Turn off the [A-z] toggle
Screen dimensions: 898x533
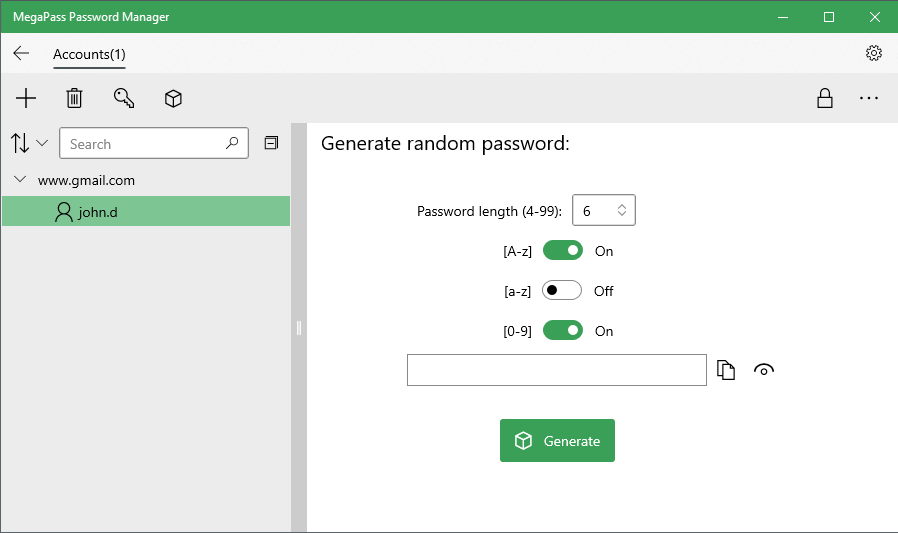[562, 251]
